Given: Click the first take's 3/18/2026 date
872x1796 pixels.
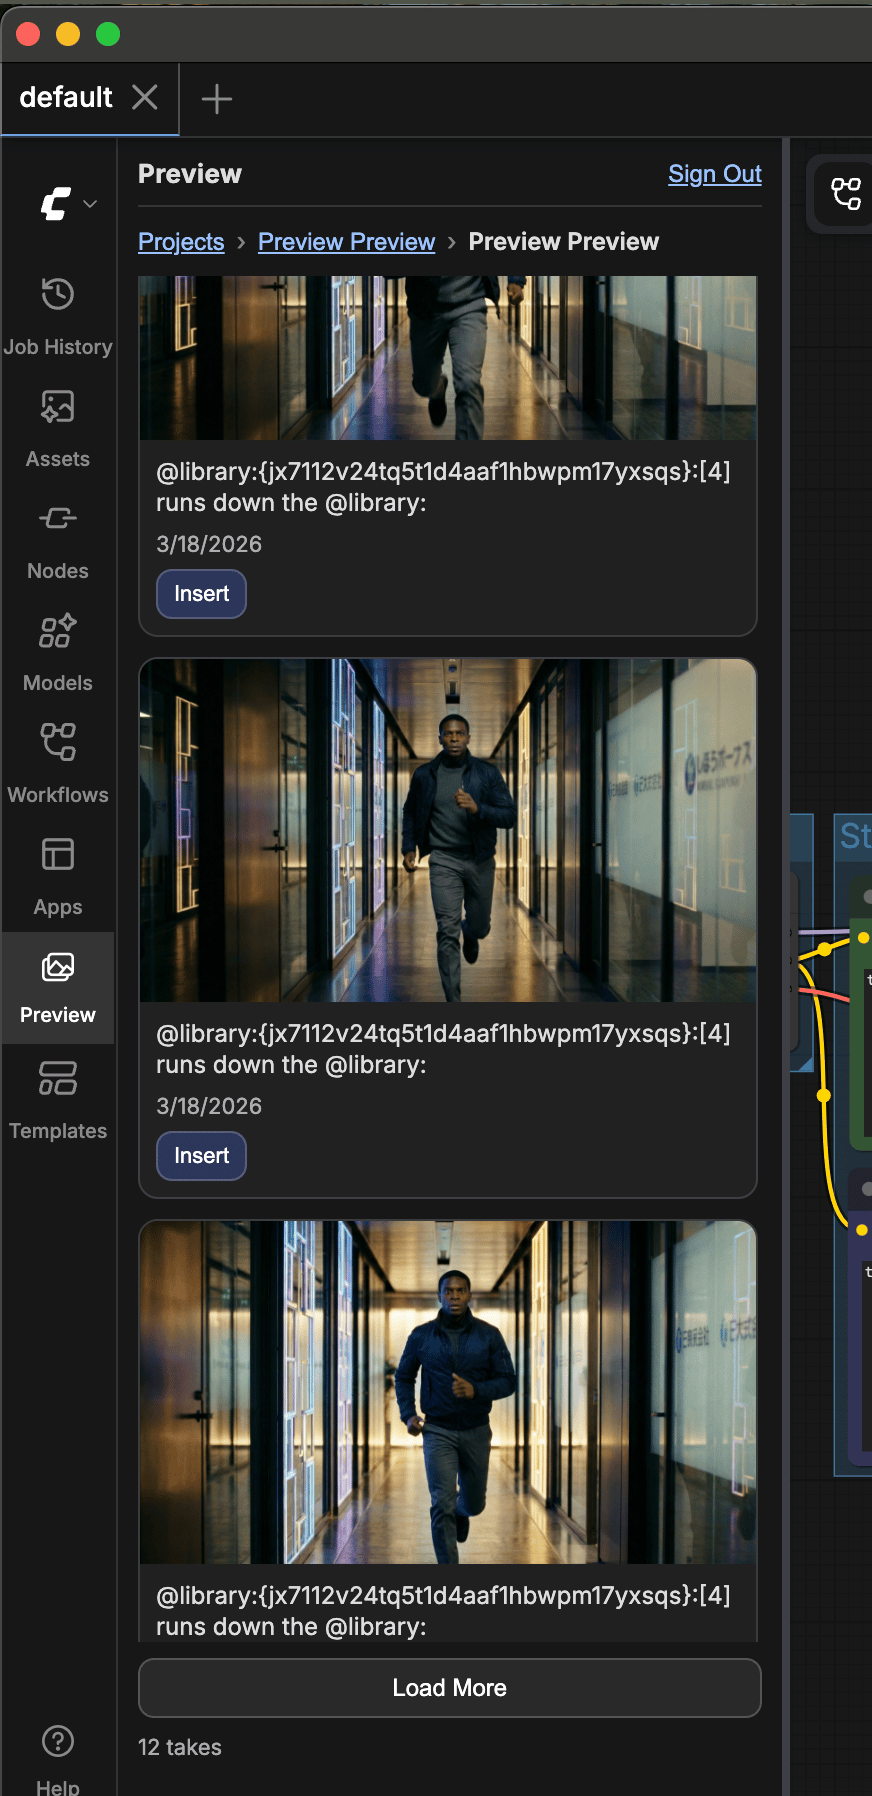Looking at the screenshot, I should click(209, 544).
